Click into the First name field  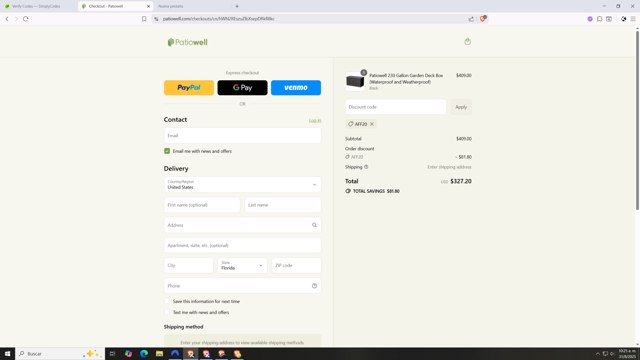(x=202, y=205)
